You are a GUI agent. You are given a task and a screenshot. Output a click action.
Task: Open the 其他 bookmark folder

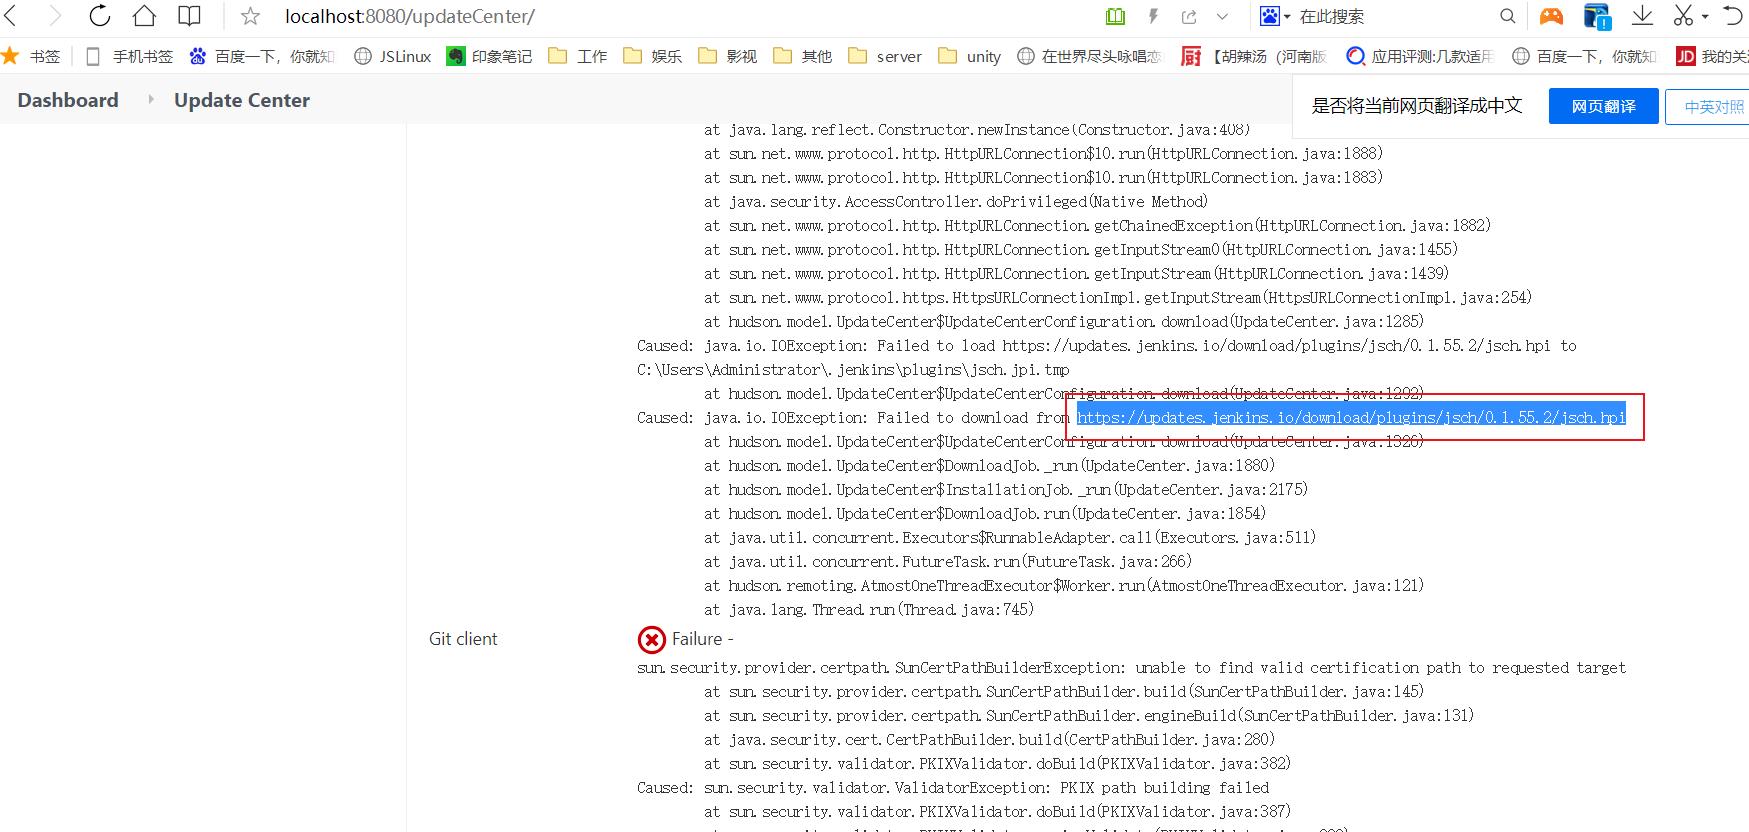[803, 56]
